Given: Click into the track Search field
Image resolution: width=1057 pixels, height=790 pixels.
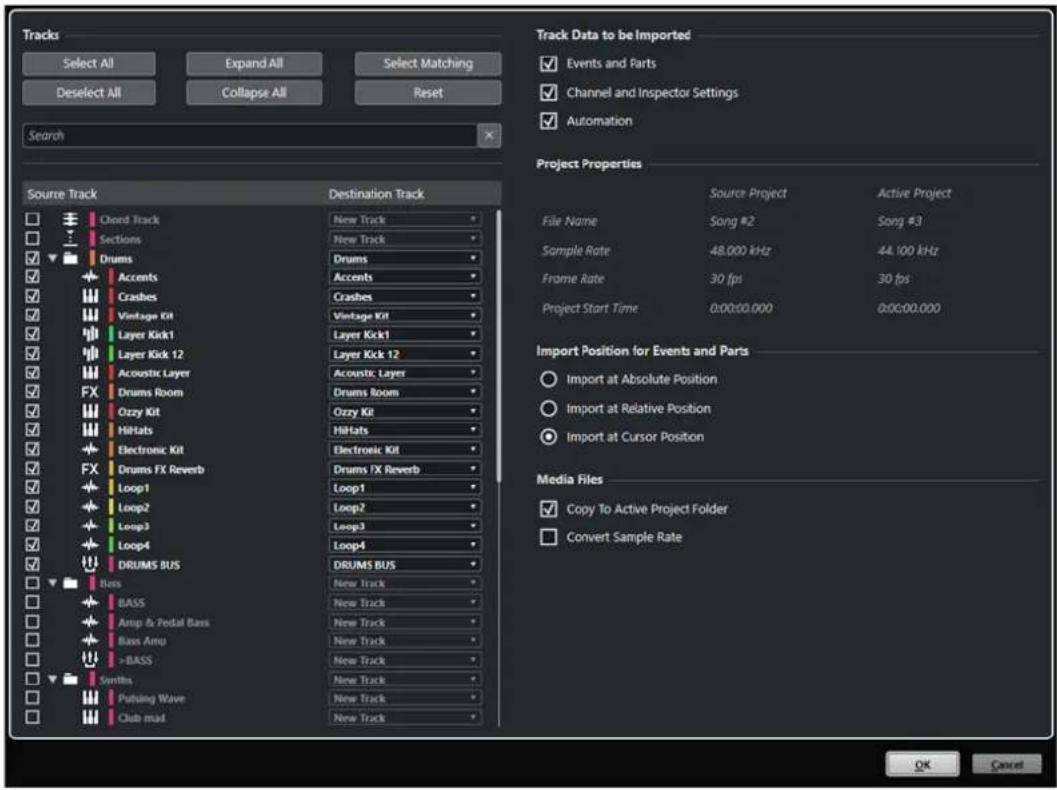Looking at the screenshot, I should 249,135.
